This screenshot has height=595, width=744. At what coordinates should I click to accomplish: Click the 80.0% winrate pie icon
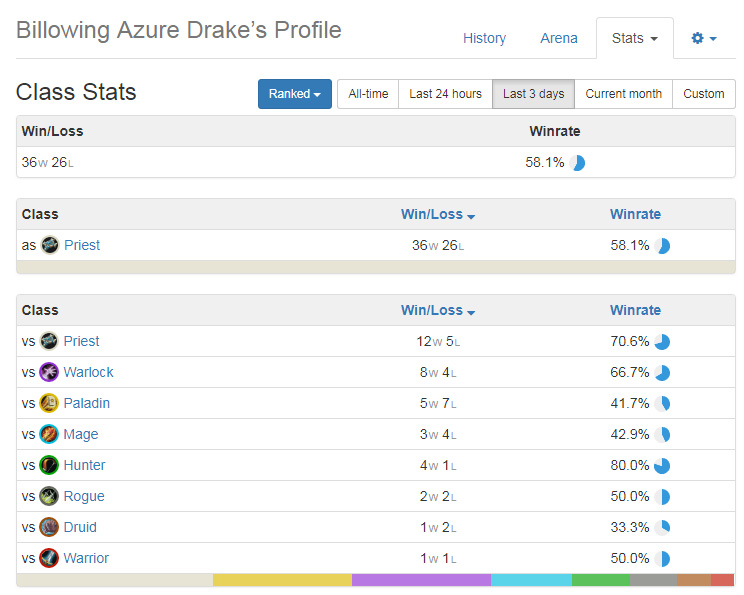pos(662,465)
